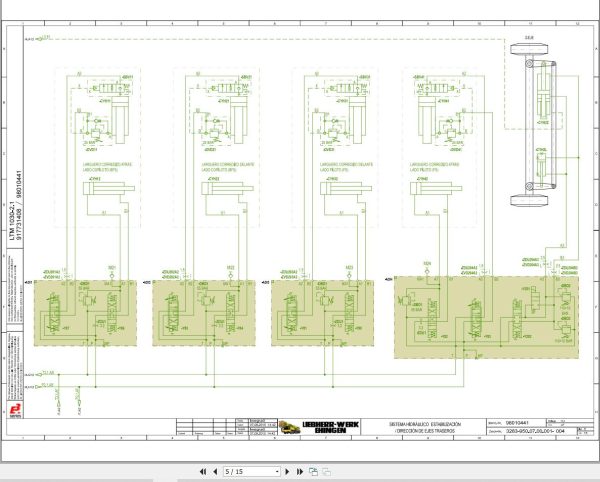600x482 pixels.
Task: Jump to the first page
Action: [203, 472]
